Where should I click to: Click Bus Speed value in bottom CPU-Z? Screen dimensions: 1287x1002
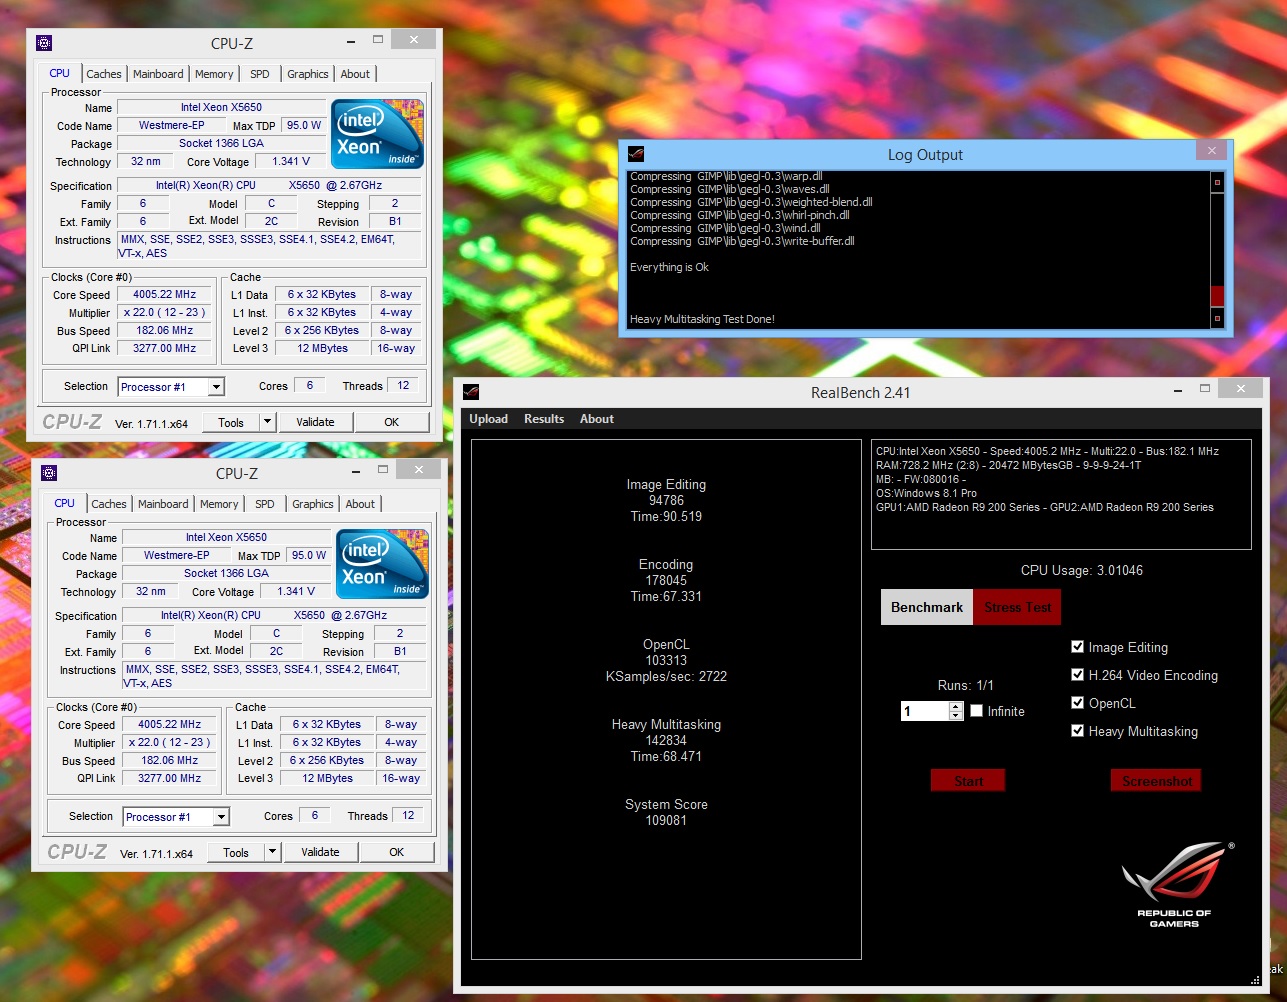[x=169, y=761]
